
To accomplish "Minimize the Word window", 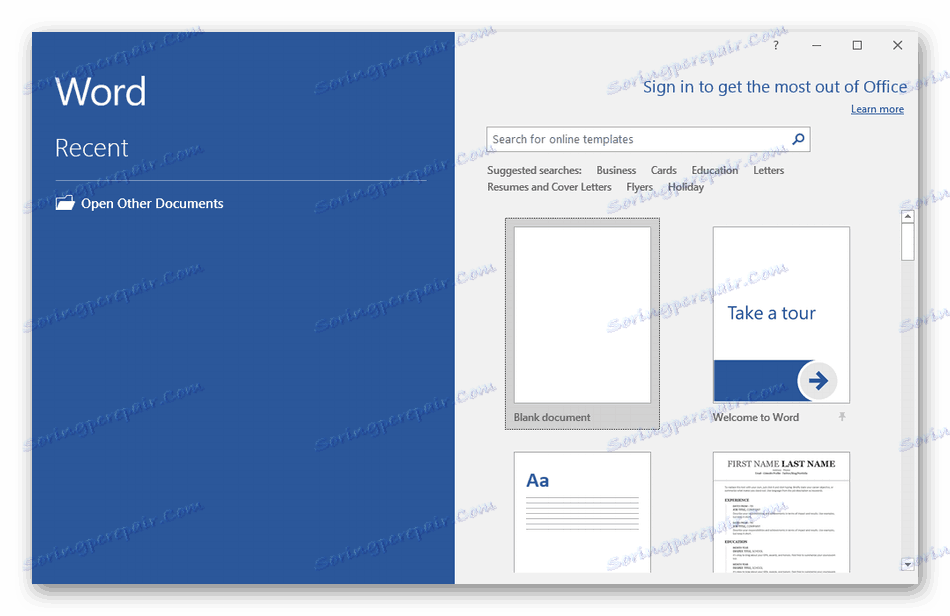I will 817,45.
